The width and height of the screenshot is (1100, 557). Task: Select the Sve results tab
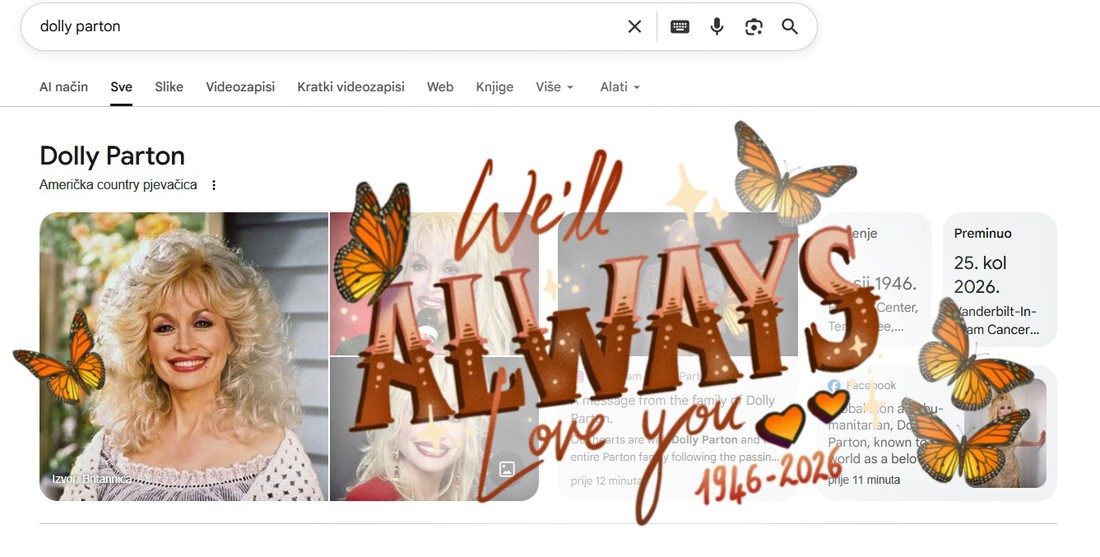pyautogui.click(x=121, y=87)
